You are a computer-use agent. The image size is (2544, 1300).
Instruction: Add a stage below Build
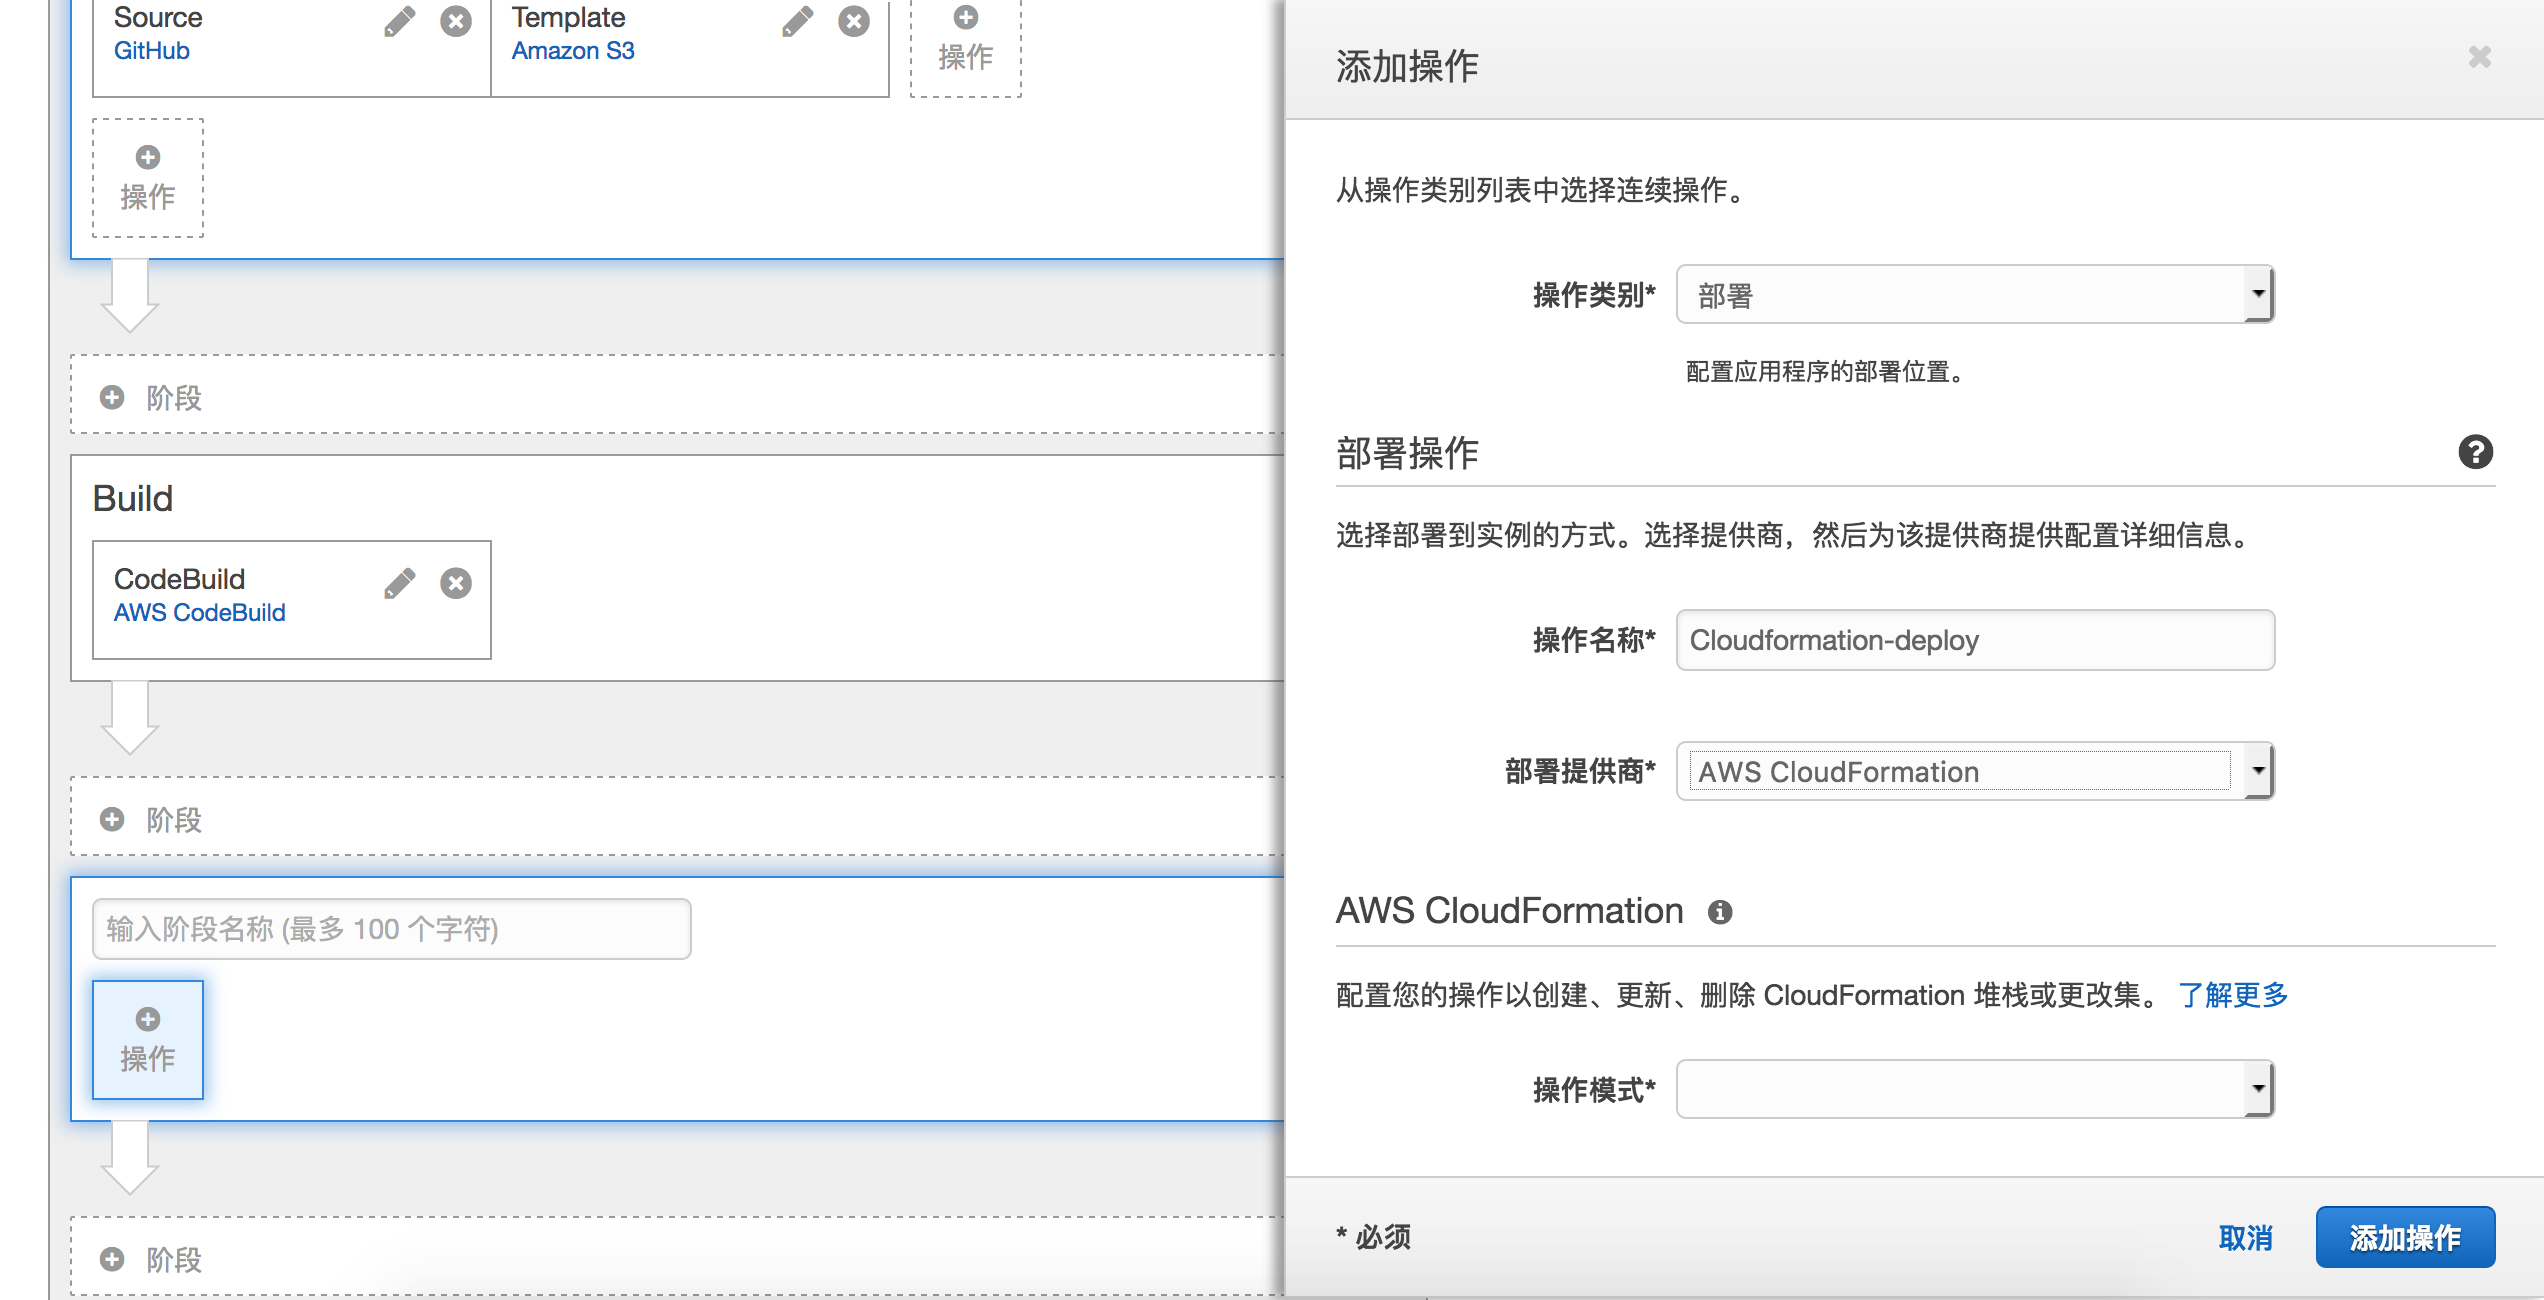(174, 820)
